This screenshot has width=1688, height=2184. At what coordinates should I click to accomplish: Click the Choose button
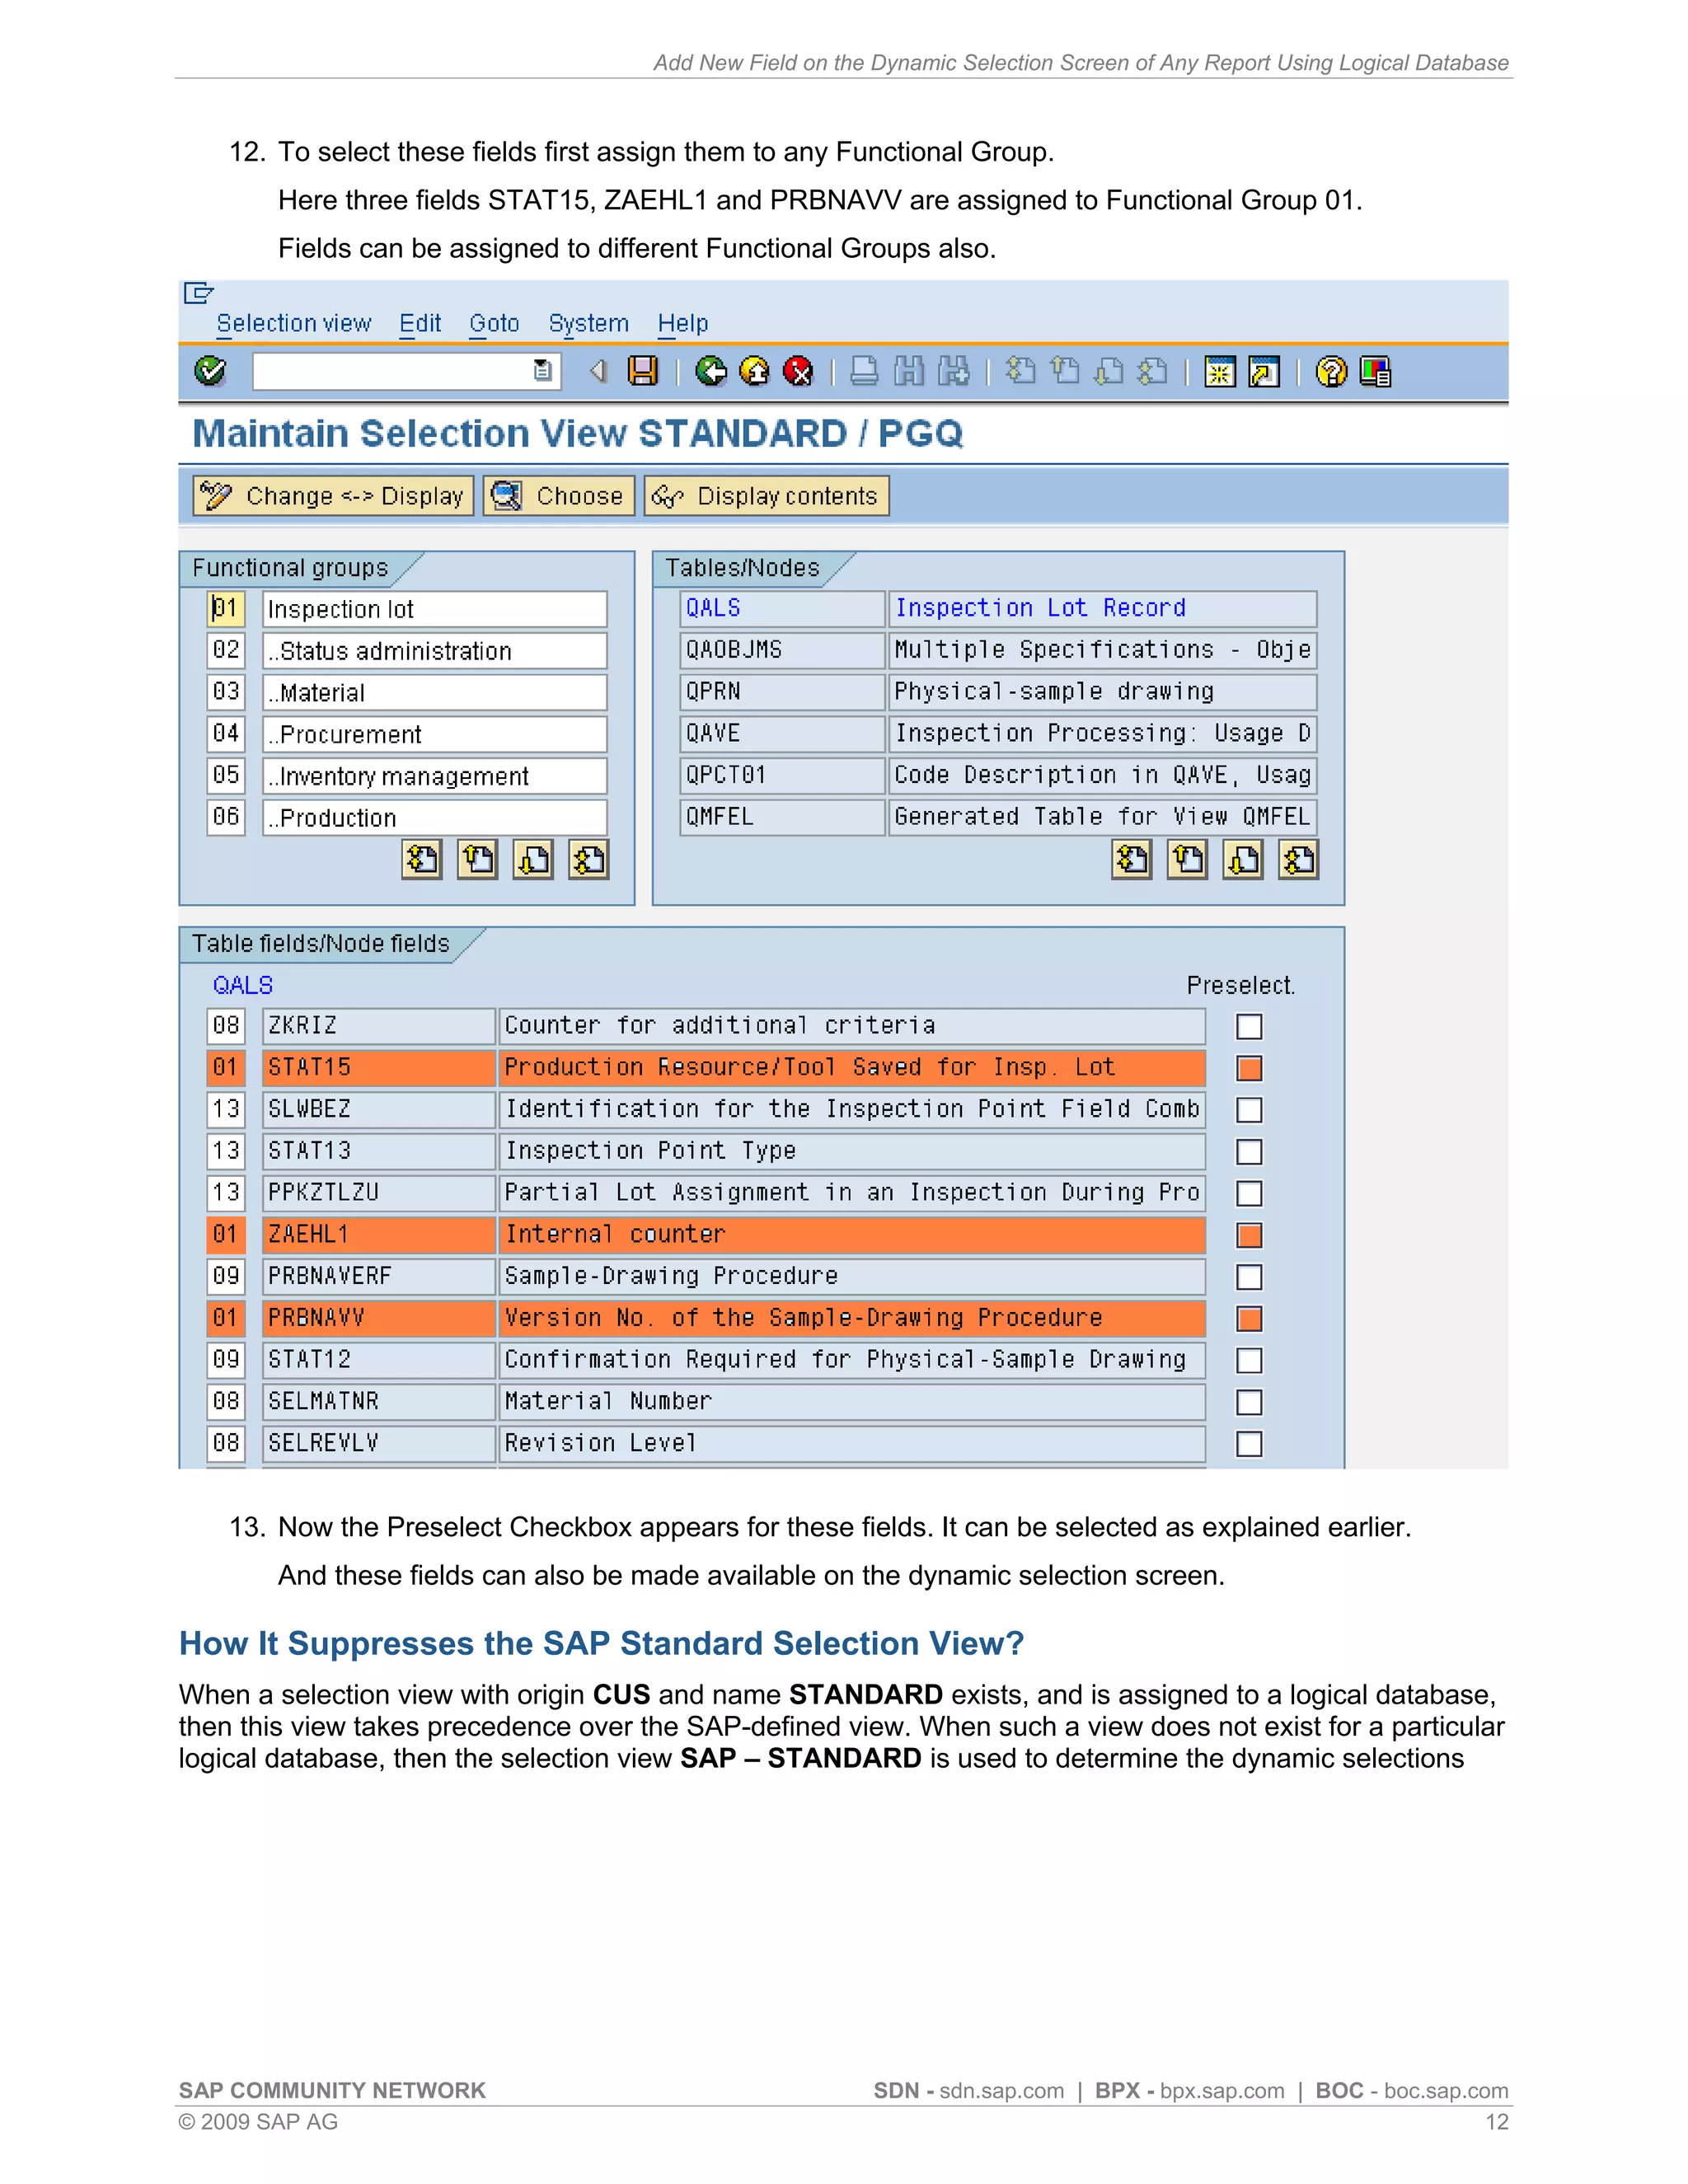[559, 496]
